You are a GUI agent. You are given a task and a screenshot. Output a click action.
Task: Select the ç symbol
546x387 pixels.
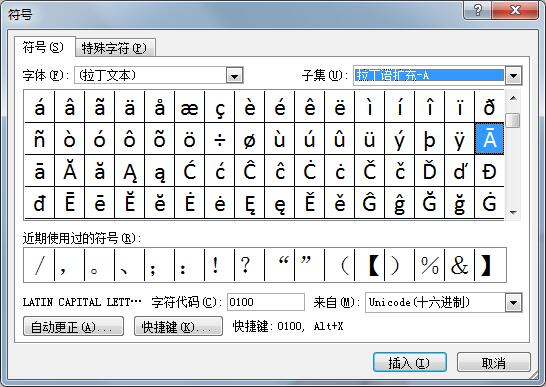pyautogui.click(x=220, y=107)
